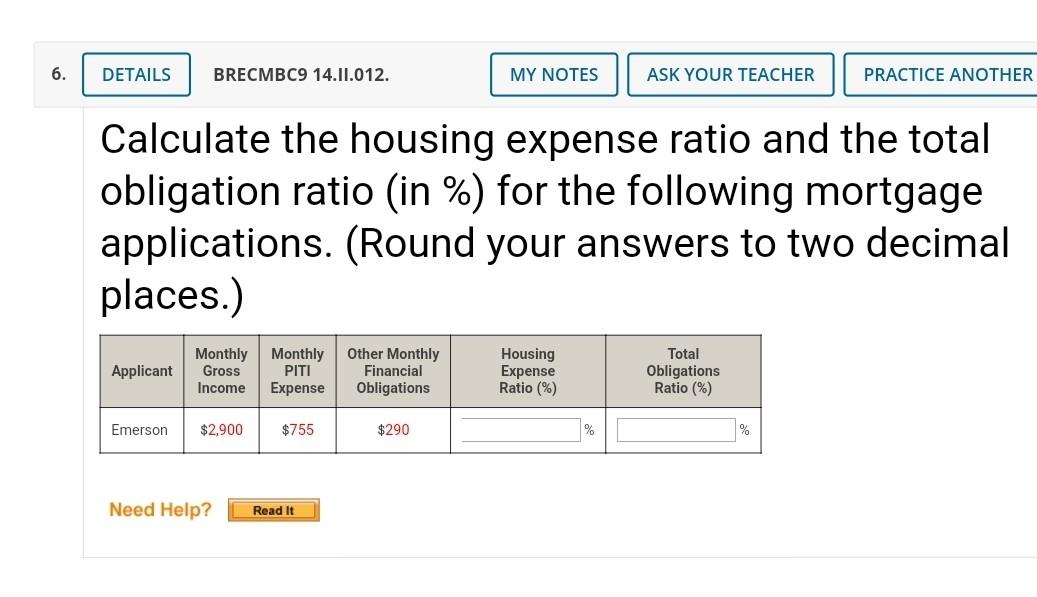Click the question number 6 label

[x=59, y=74]
